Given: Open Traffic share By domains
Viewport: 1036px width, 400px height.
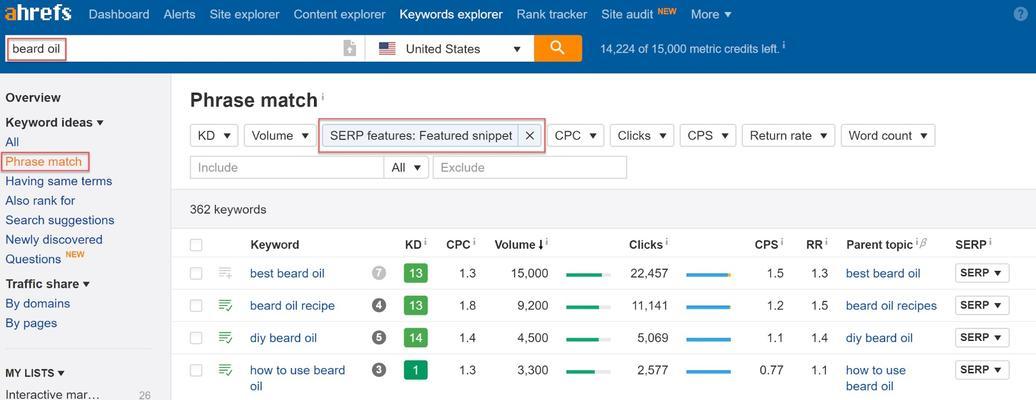Looking at the screenshot, I should 38,303.
